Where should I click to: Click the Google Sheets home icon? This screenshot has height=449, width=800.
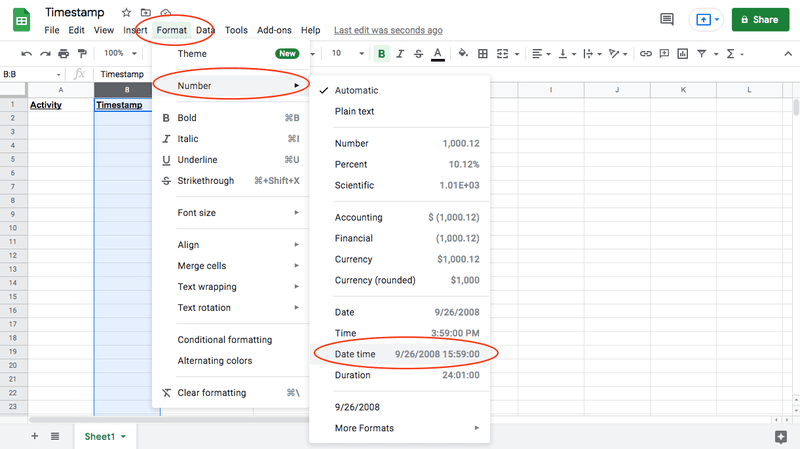pos(21,20)
